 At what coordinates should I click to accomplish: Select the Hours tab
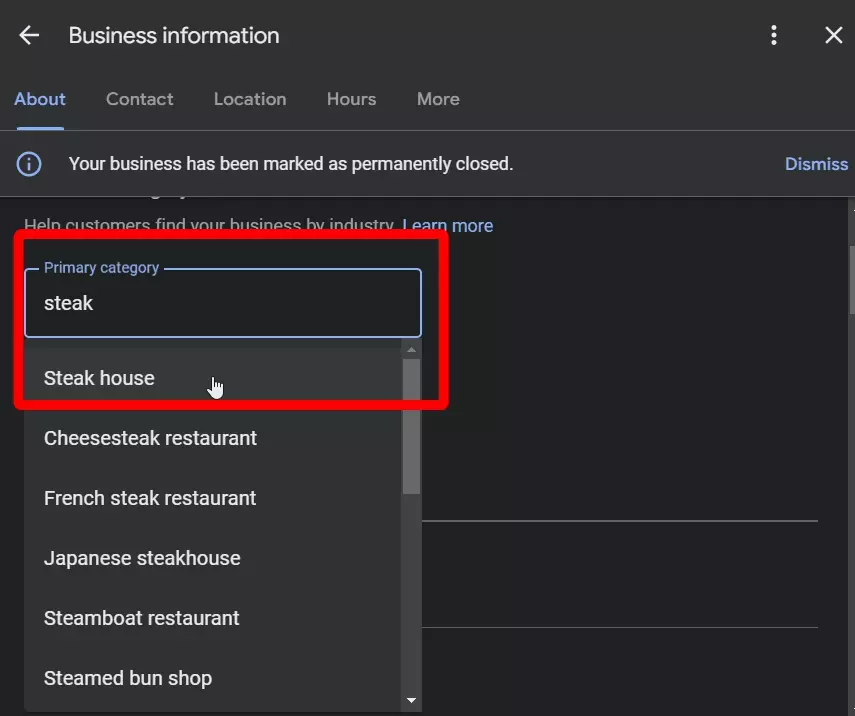[x=351, y=99]
